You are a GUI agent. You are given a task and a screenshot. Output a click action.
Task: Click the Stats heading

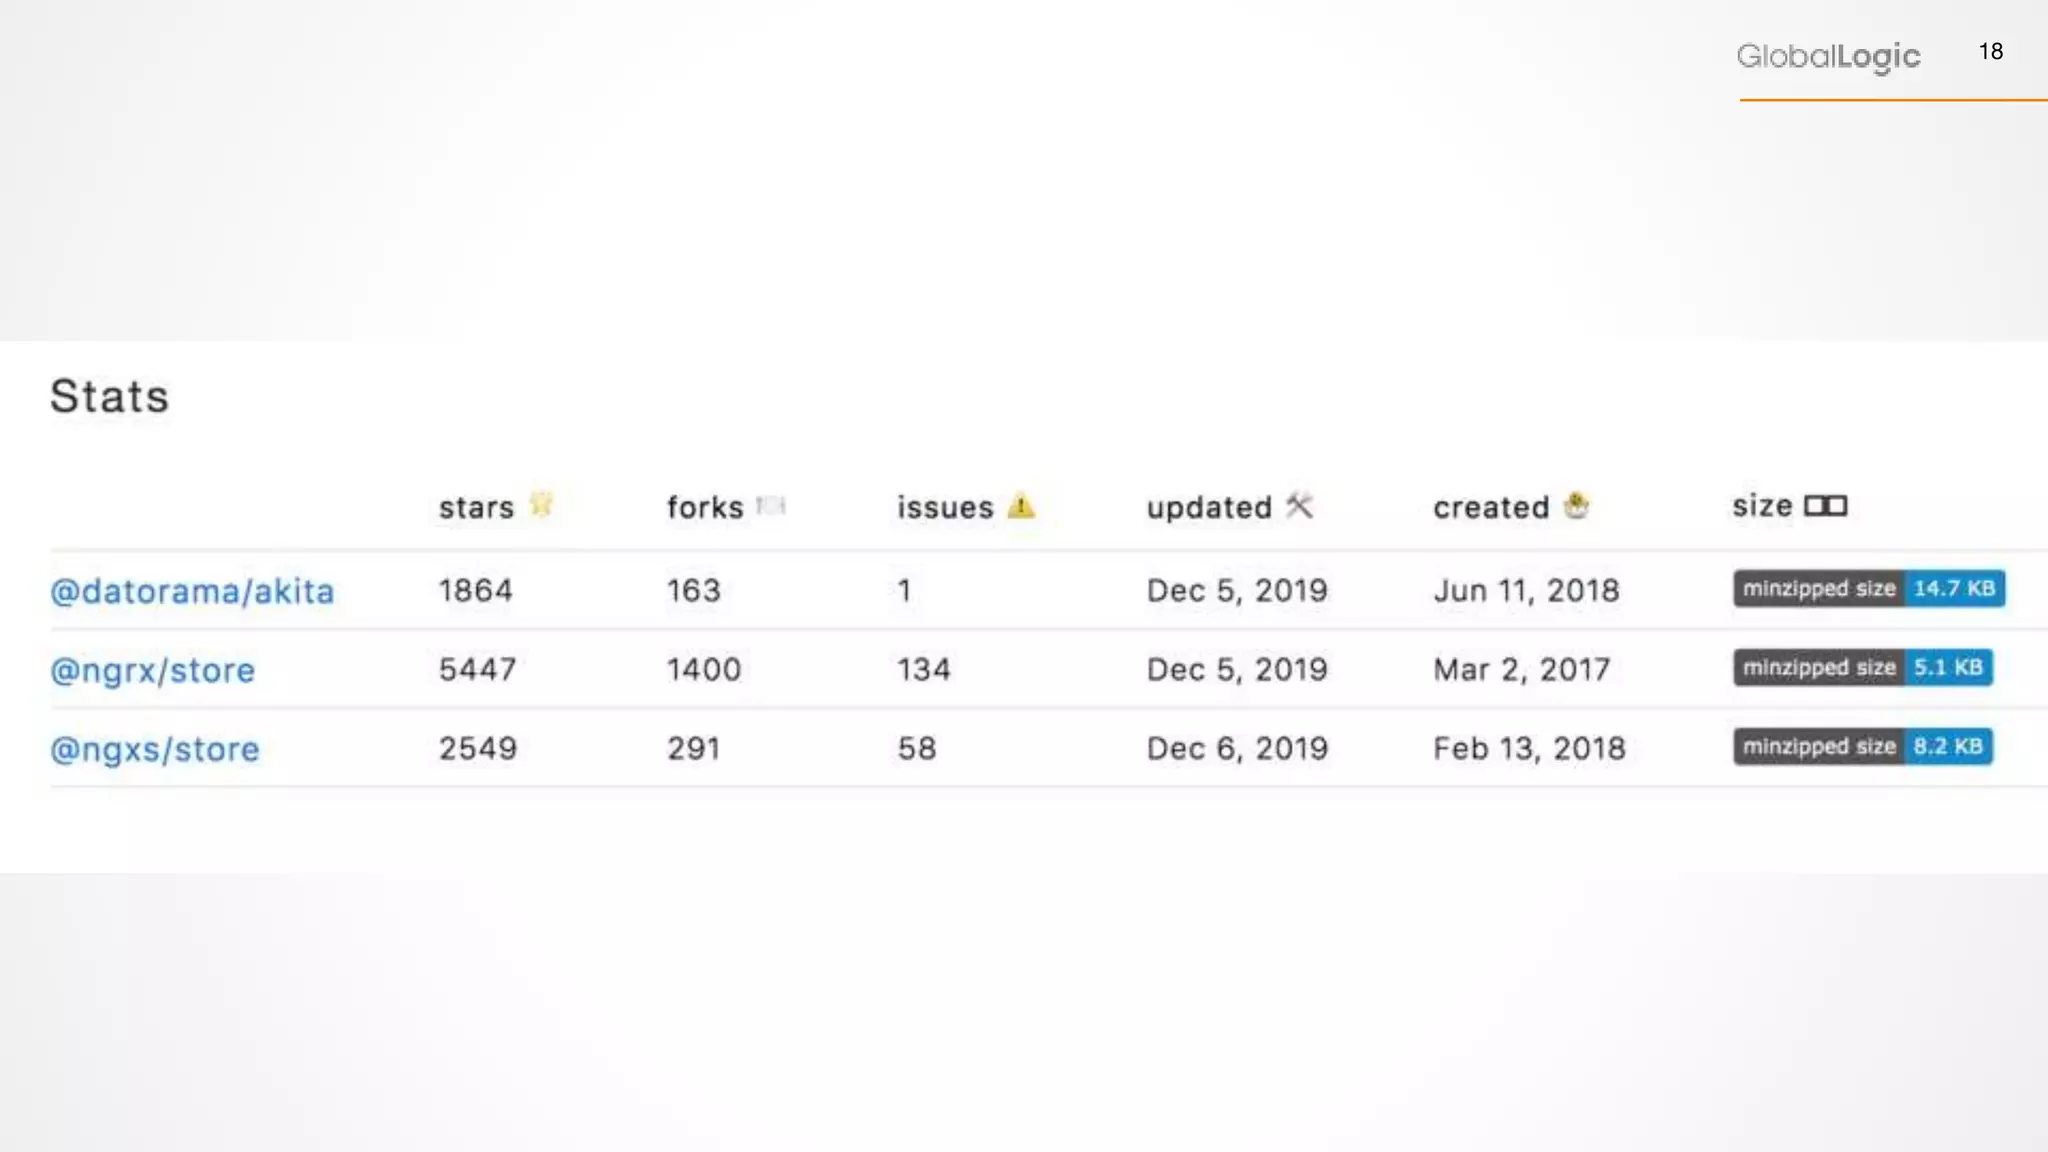[x=110, y=396]
